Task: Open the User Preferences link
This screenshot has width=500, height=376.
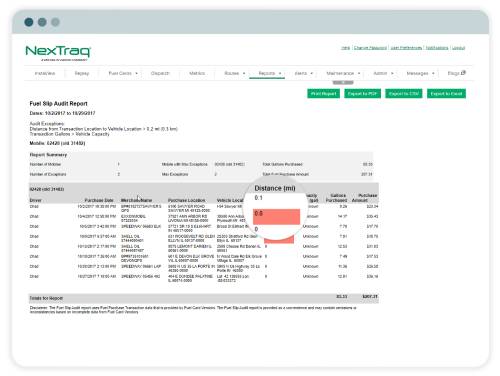Action: (x=406, y=48)
